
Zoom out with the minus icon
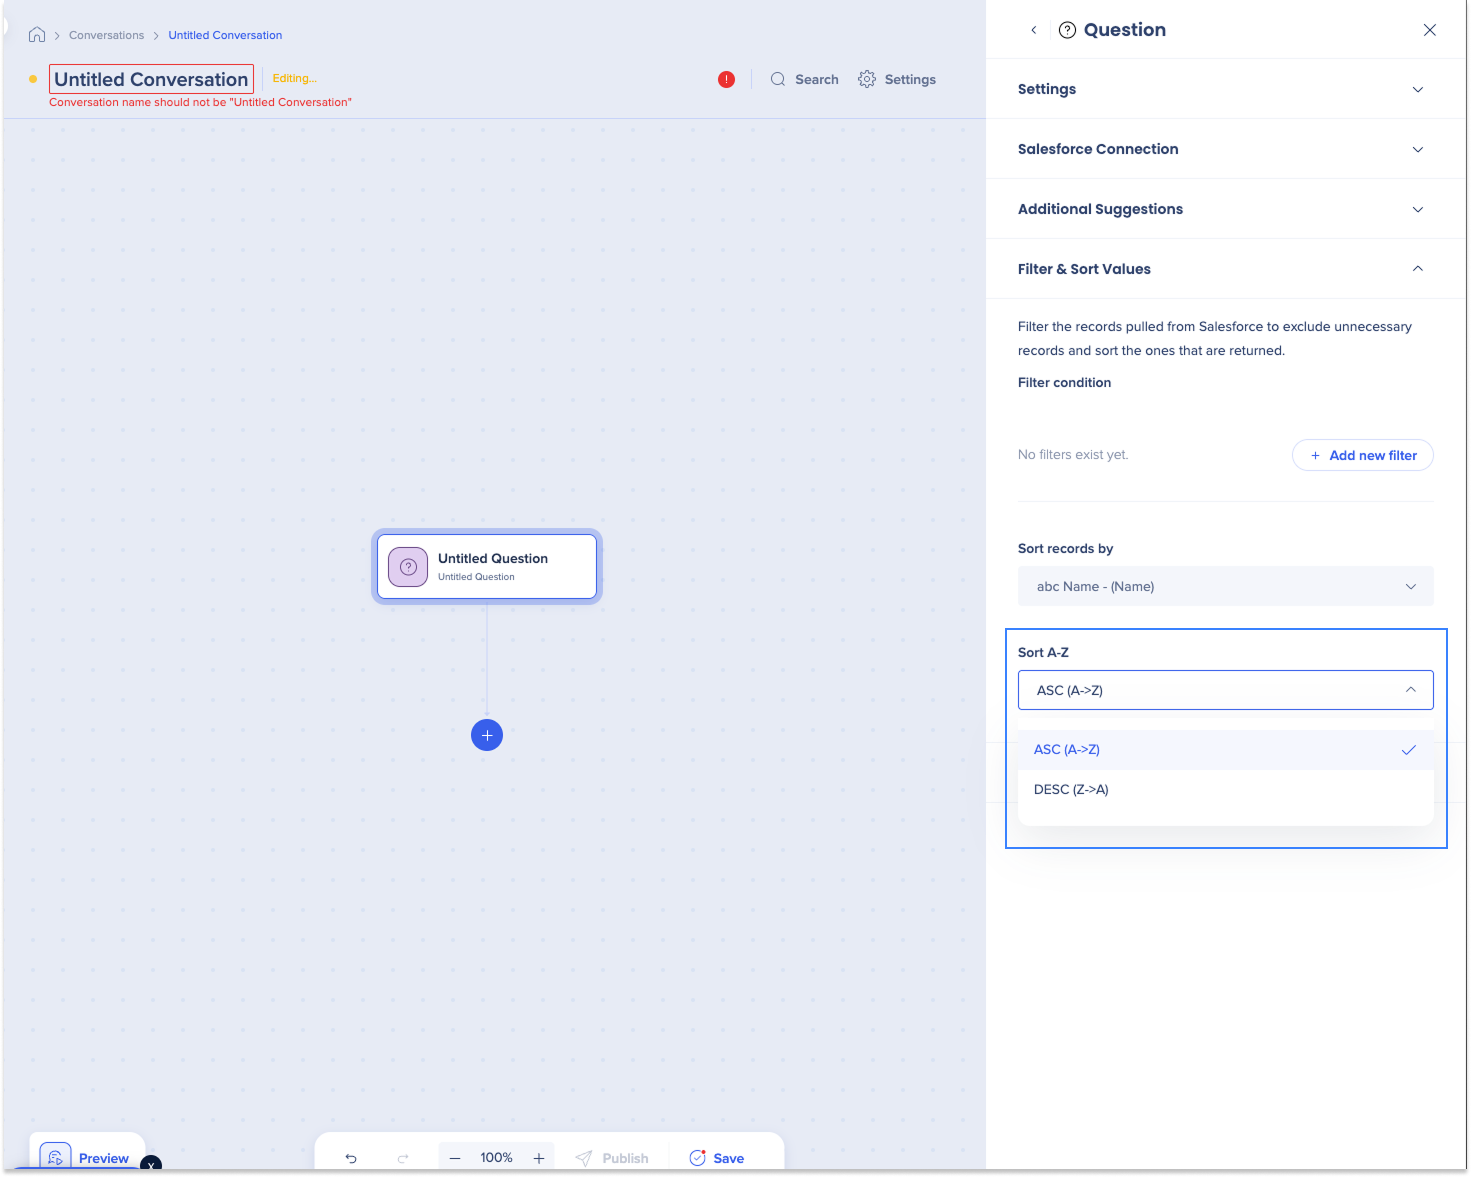click(x=455, y=1158)
